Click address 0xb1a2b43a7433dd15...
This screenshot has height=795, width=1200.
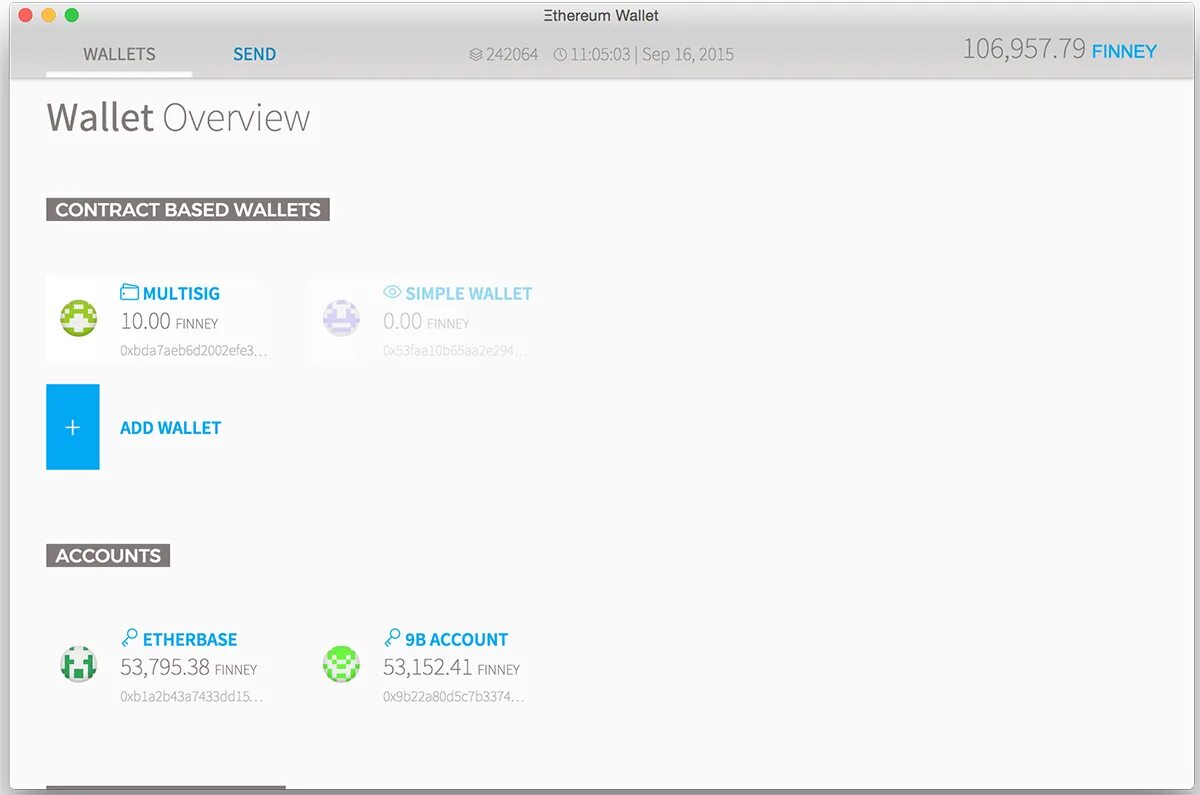pos(192,696)
